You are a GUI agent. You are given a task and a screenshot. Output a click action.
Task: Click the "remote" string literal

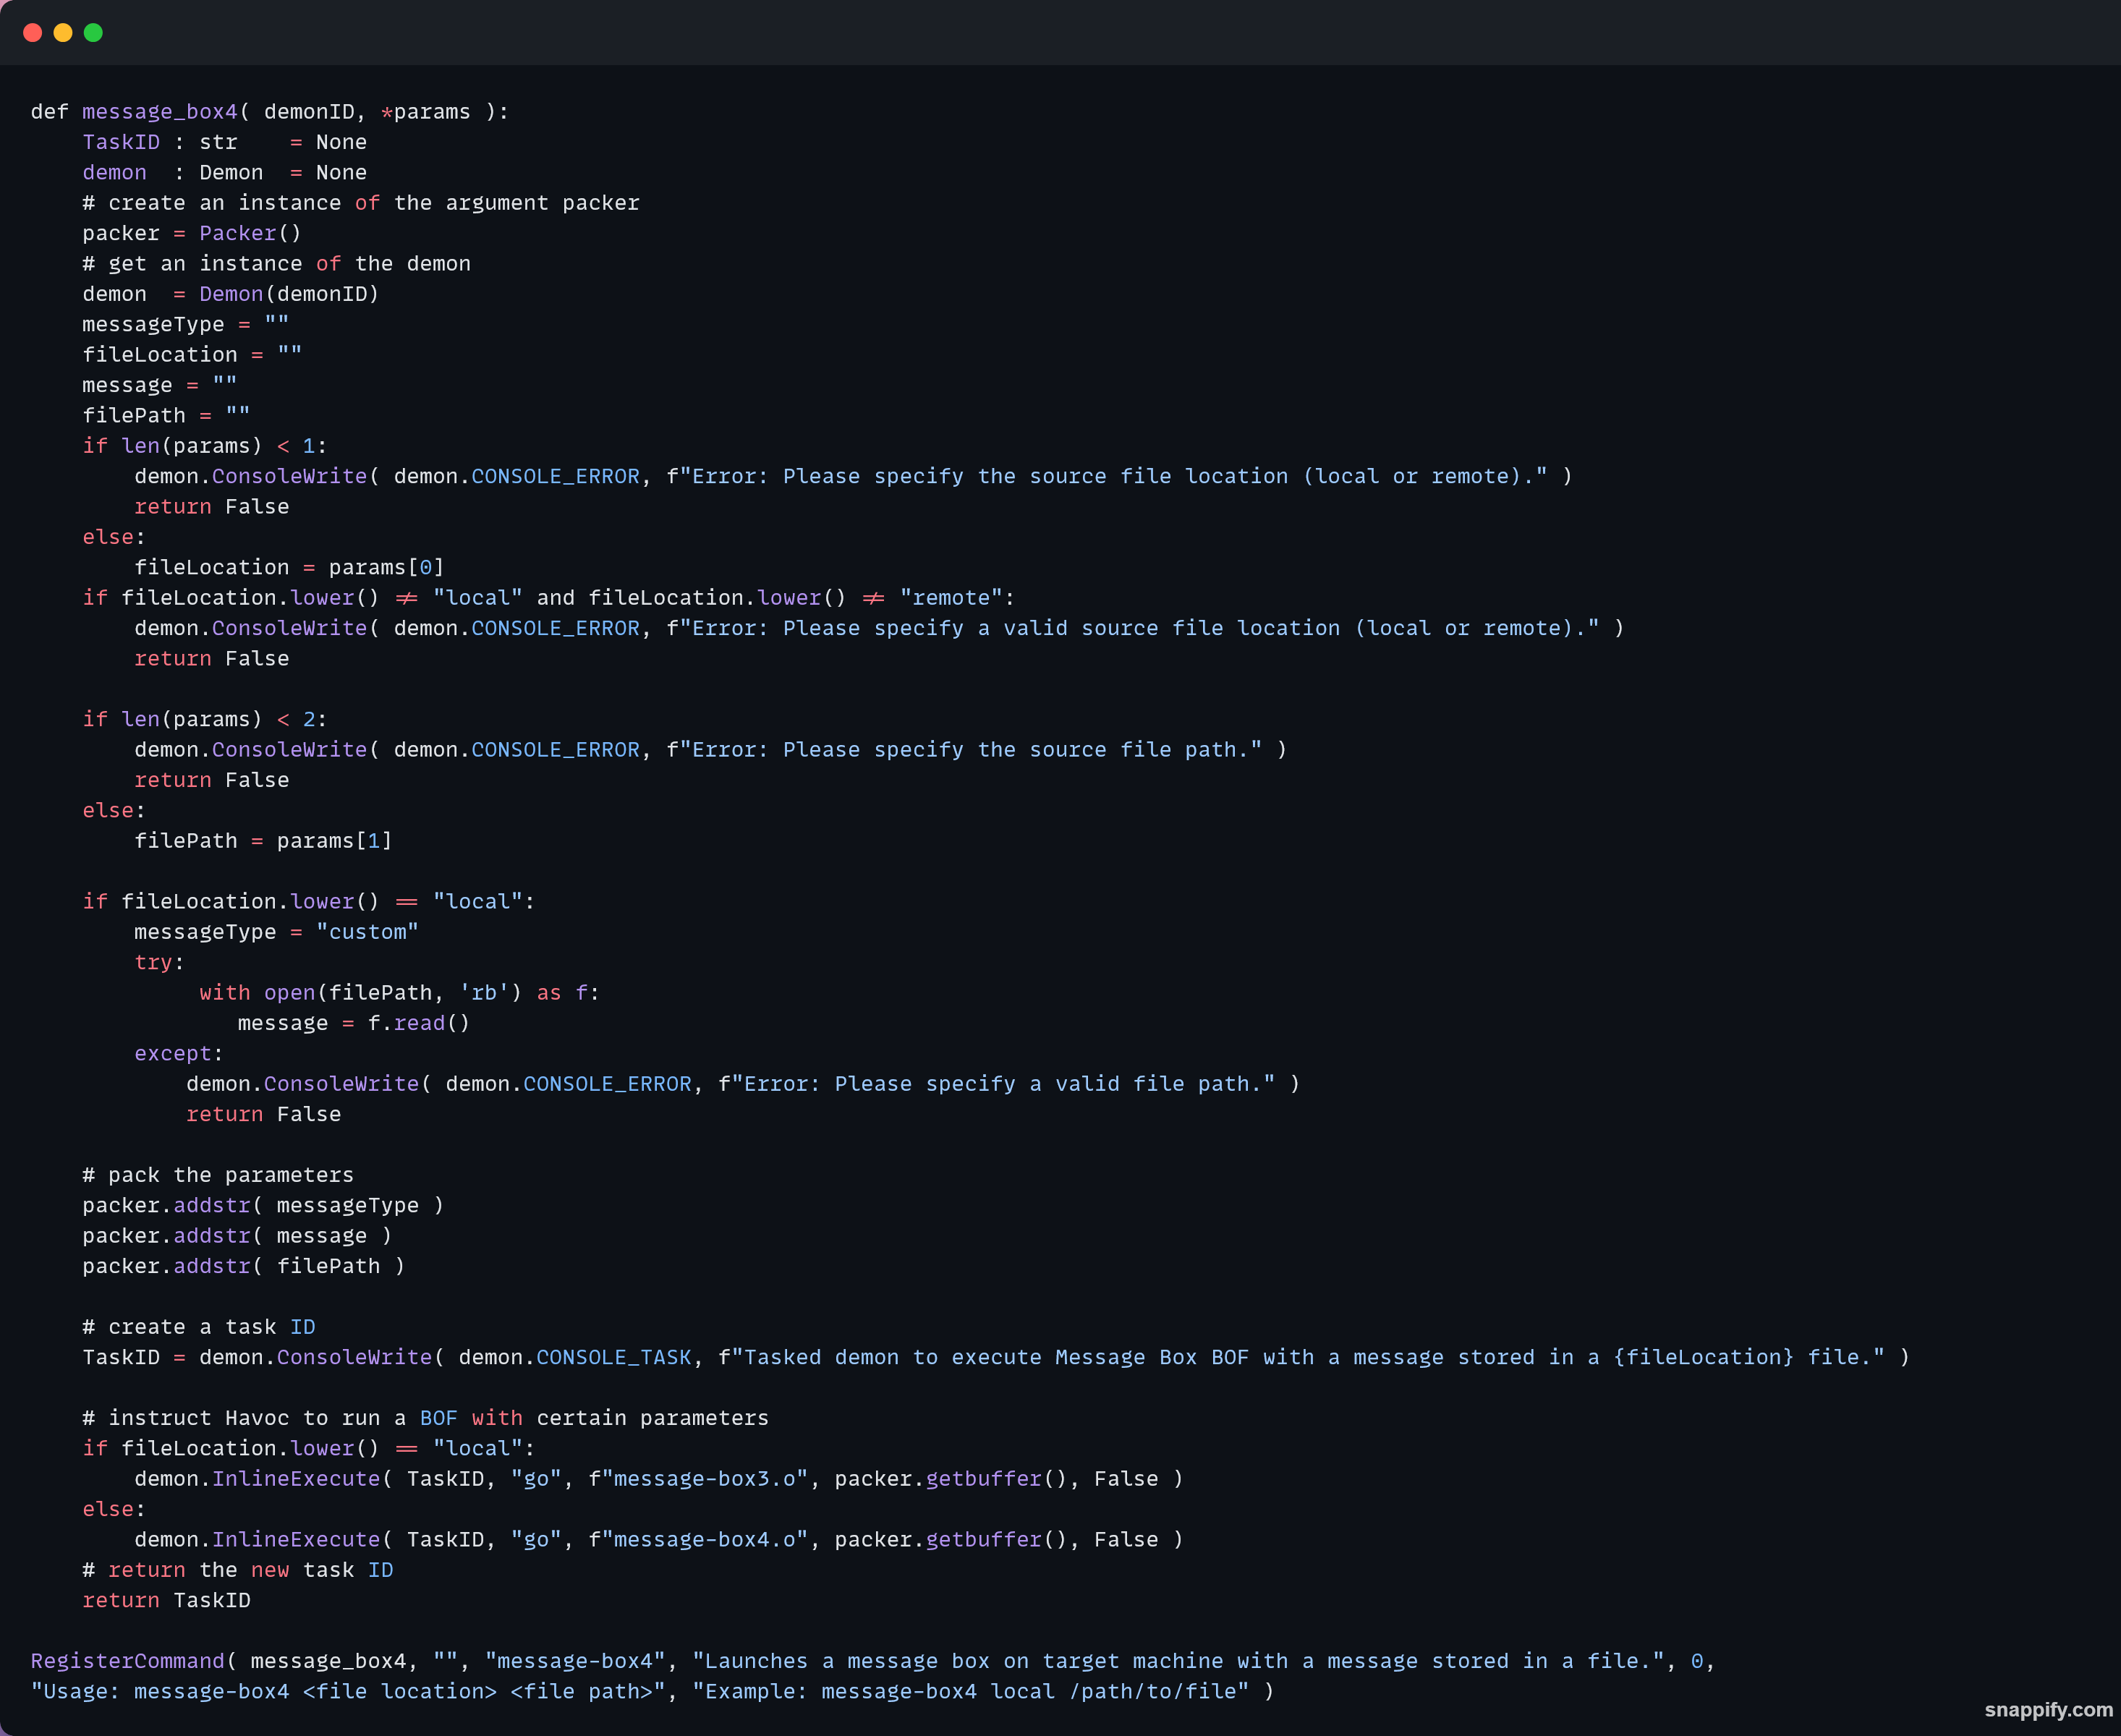[951, 598]
